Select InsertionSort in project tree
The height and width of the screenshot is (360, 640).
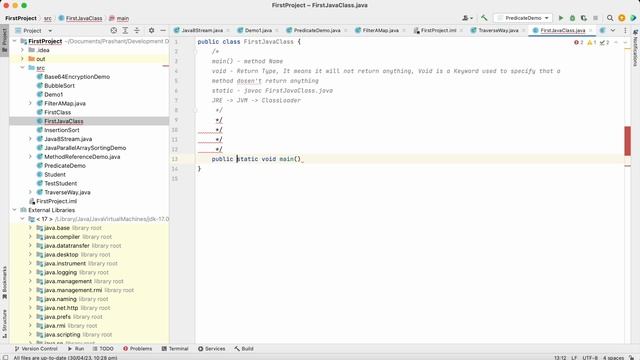click(62, 130)
